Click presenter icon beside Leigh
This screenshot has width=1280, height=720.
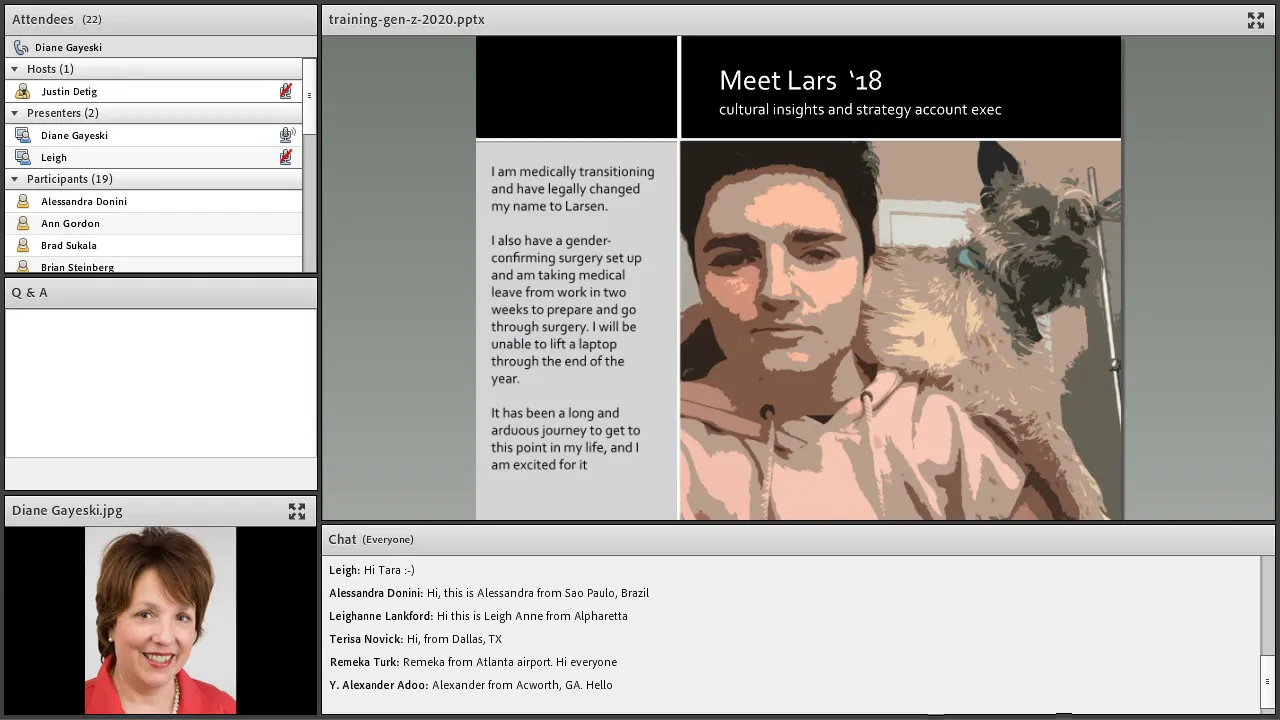[x=23, y=157]
